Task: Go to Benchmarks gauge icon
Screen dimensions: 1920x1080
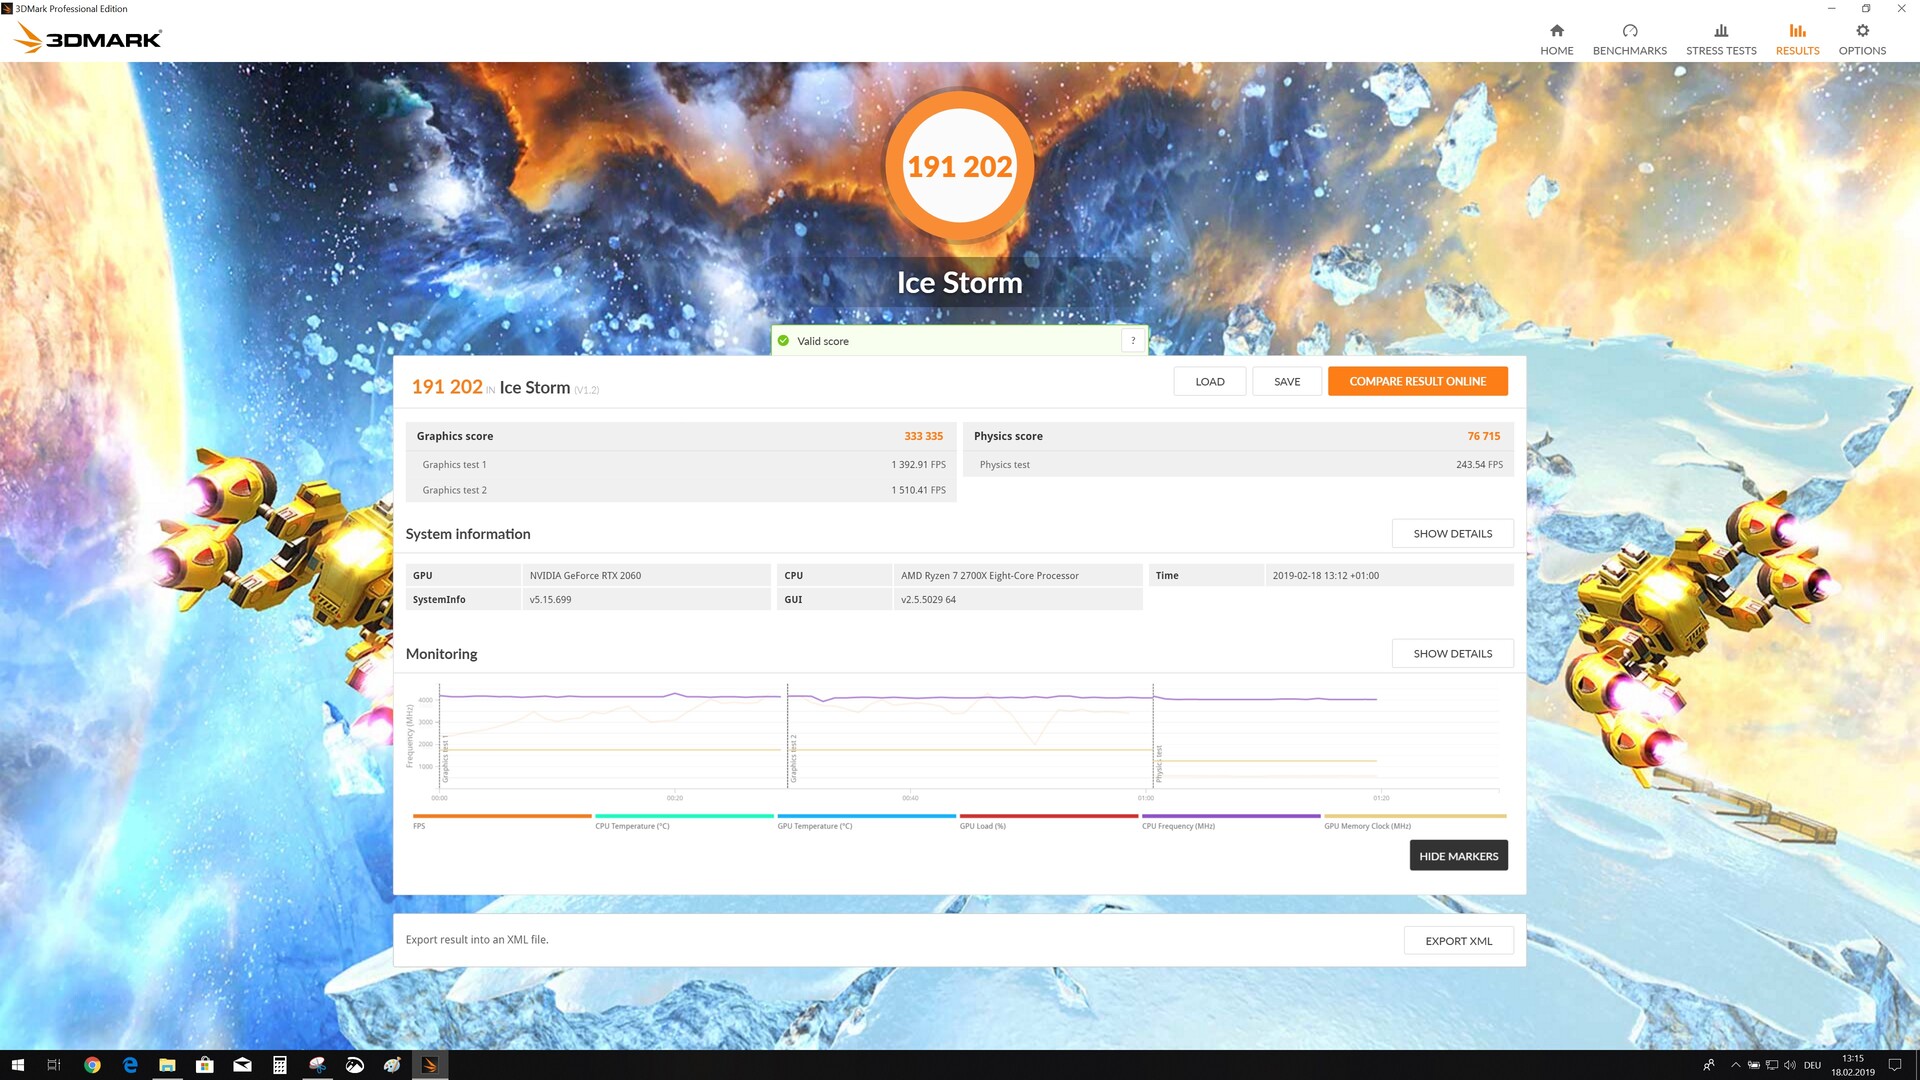Action: coord(1629,31)
